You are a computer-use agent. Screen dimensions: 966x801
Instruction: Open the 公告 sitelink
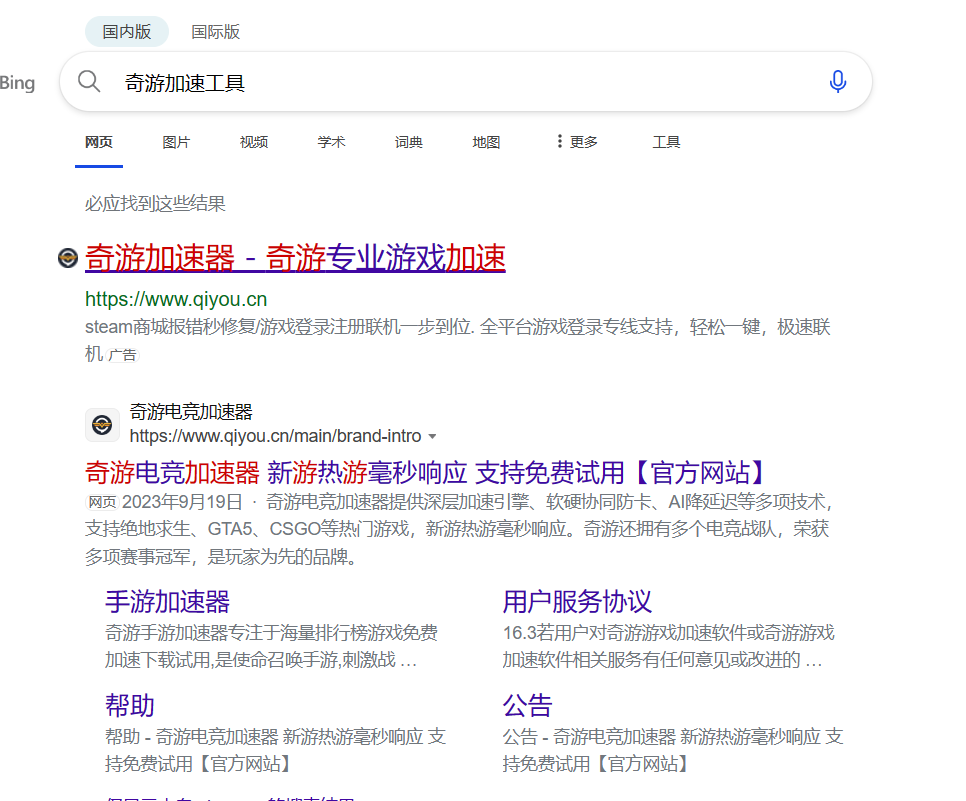(x=527, y=705)
